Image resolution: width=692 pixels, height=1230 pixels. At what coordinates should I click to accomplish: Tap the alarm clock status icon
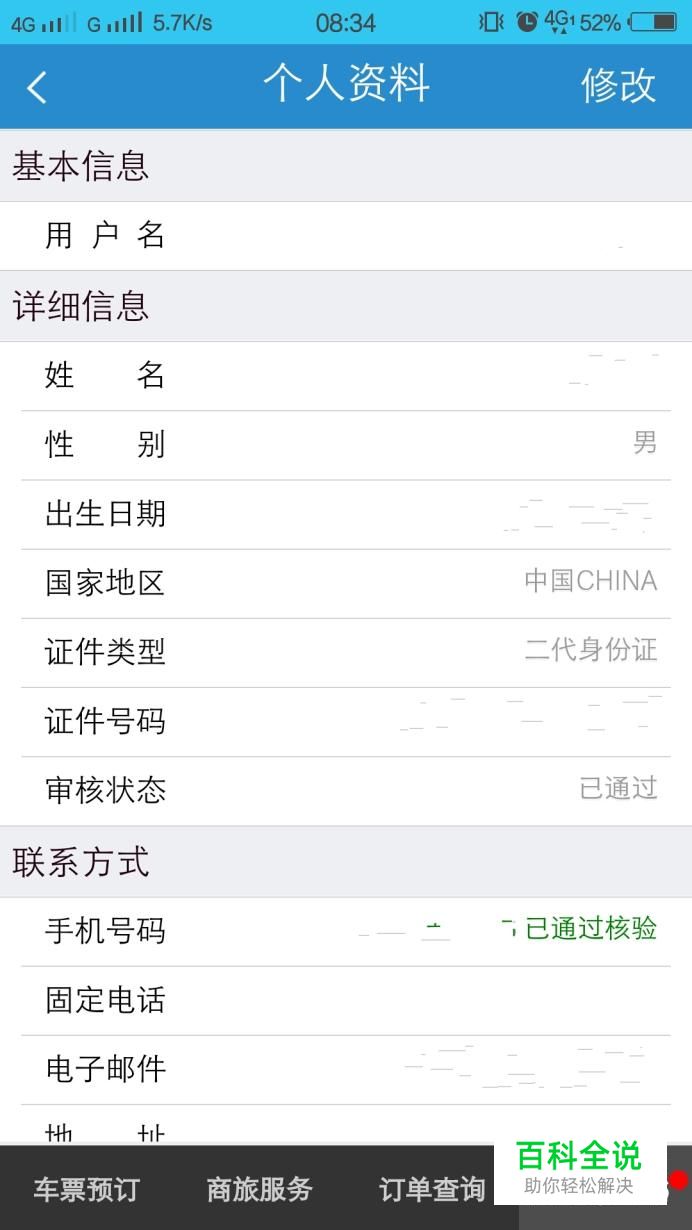click(x=527, y=21)
